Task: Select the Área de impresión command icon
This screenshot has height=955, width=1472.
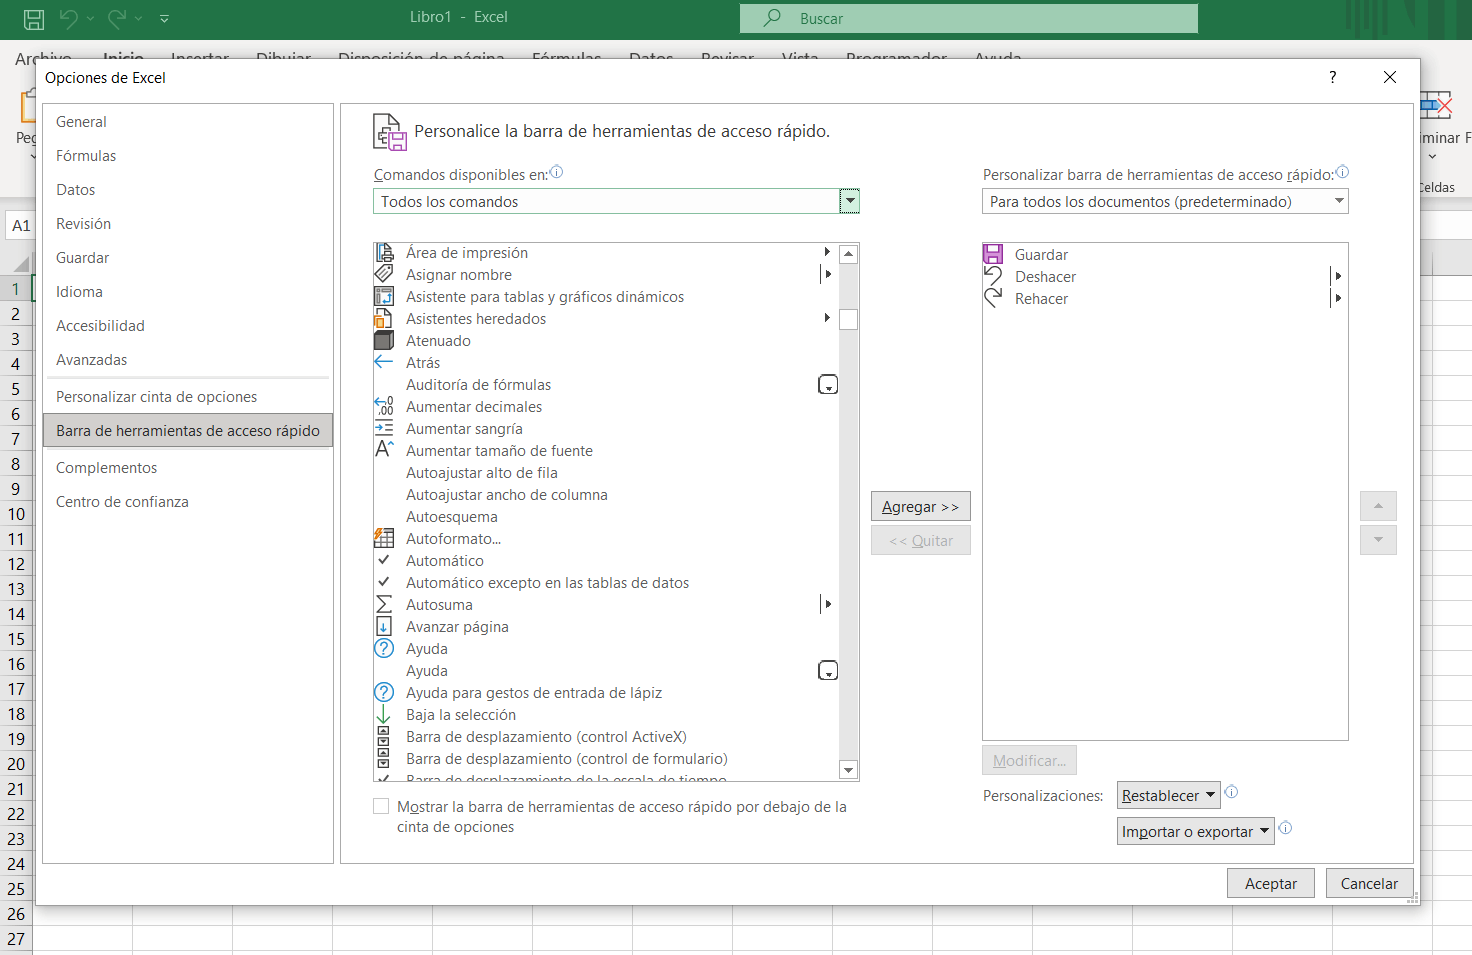Action: (384, 253)
